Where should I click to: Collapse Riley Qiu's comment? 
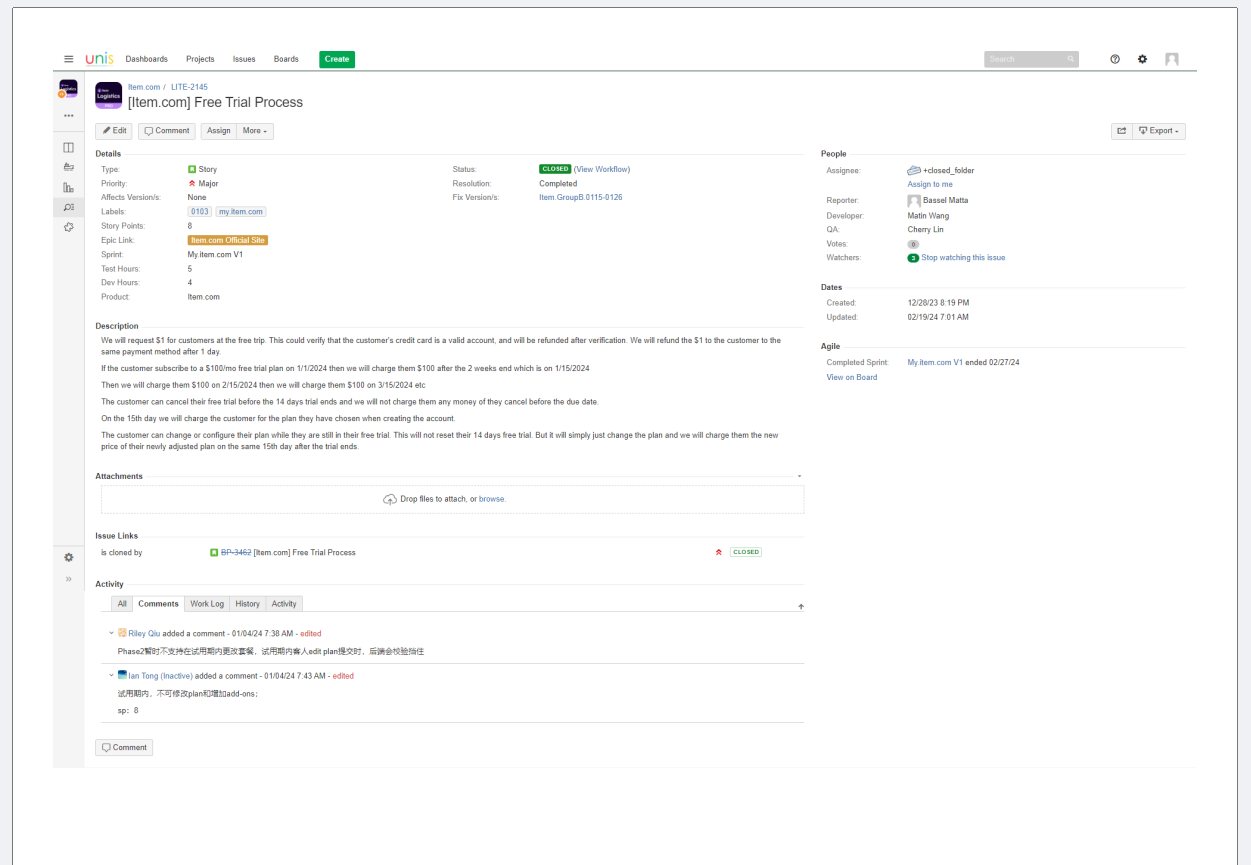(111, 633)
